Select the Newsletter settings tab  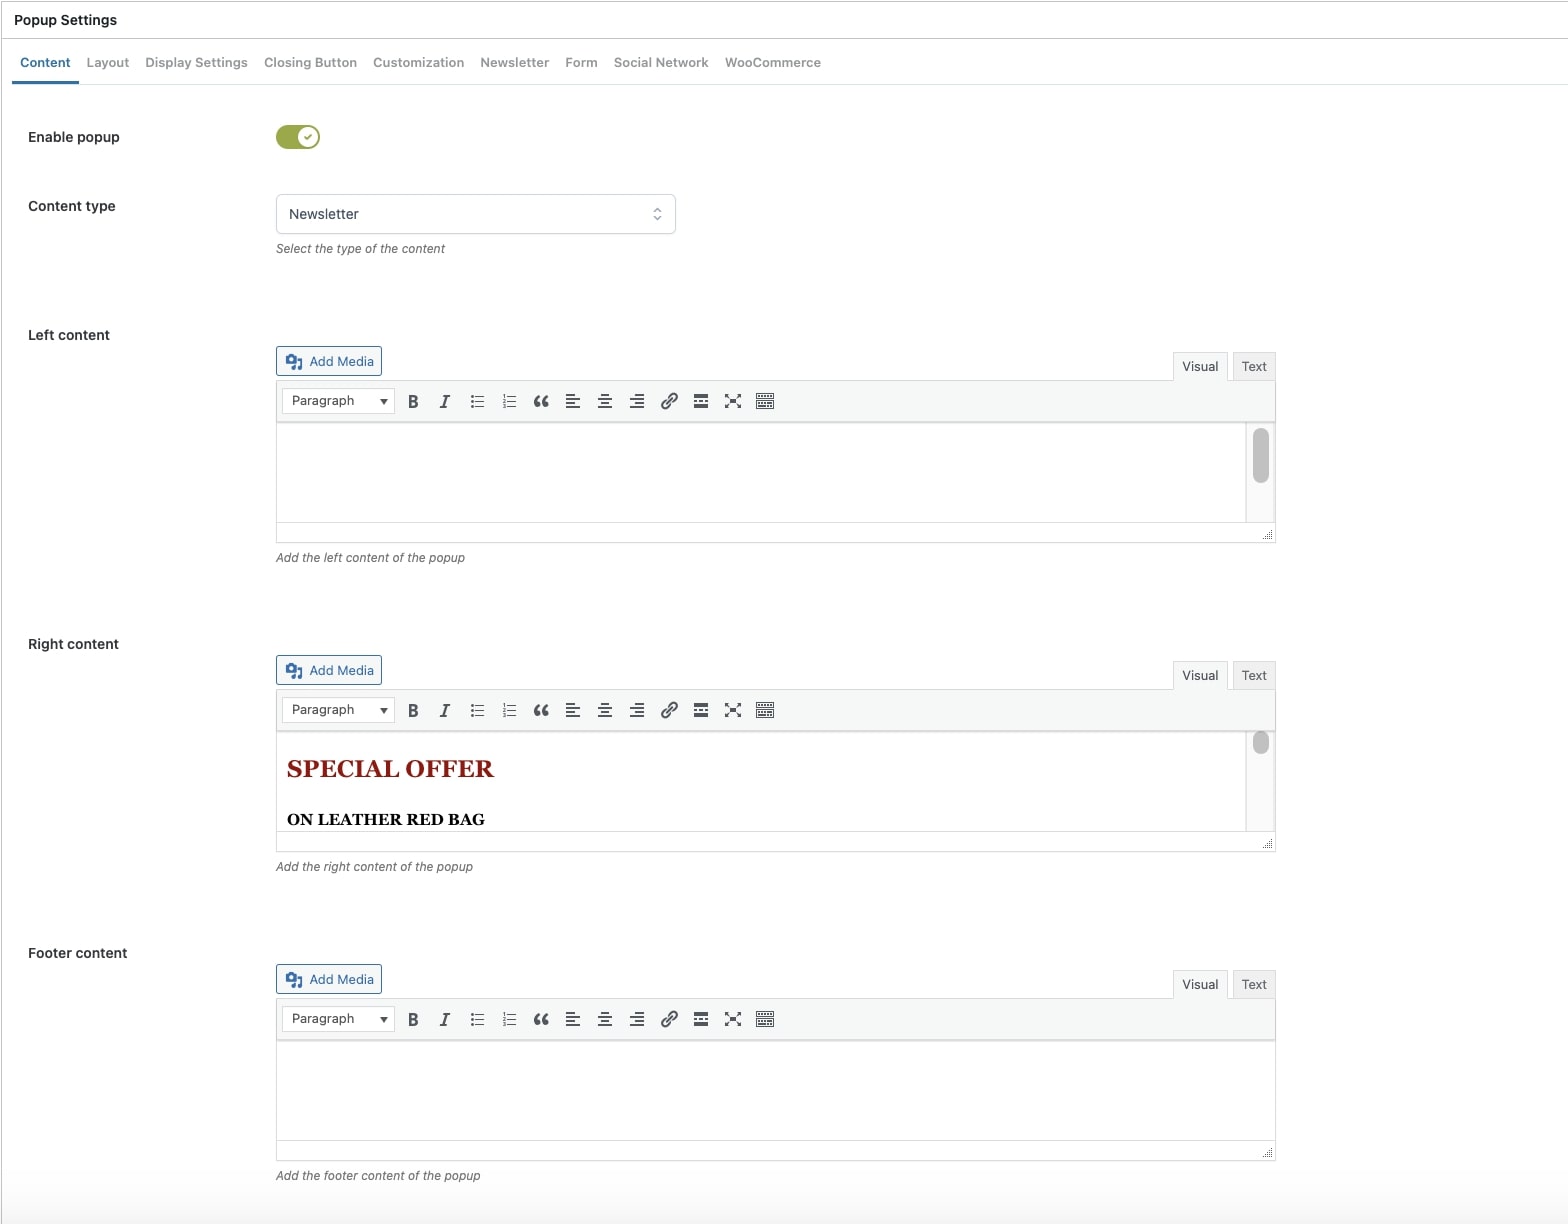tap(514, 62)
